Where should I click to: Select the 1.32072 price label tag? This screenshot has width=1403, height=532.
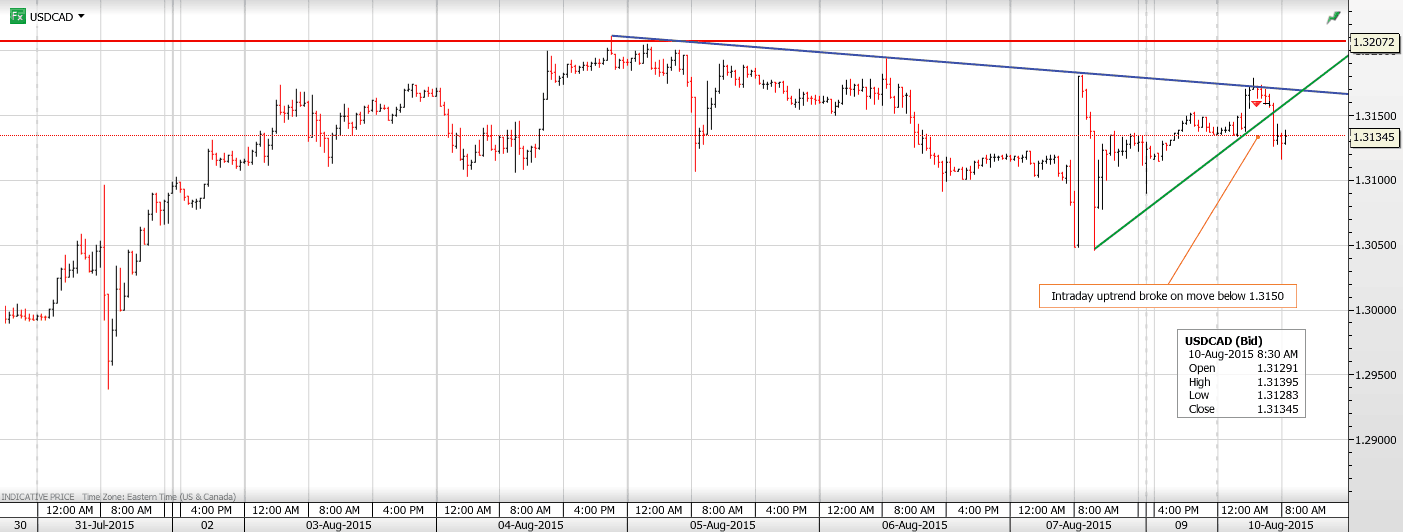click(x=1375, y=42)
